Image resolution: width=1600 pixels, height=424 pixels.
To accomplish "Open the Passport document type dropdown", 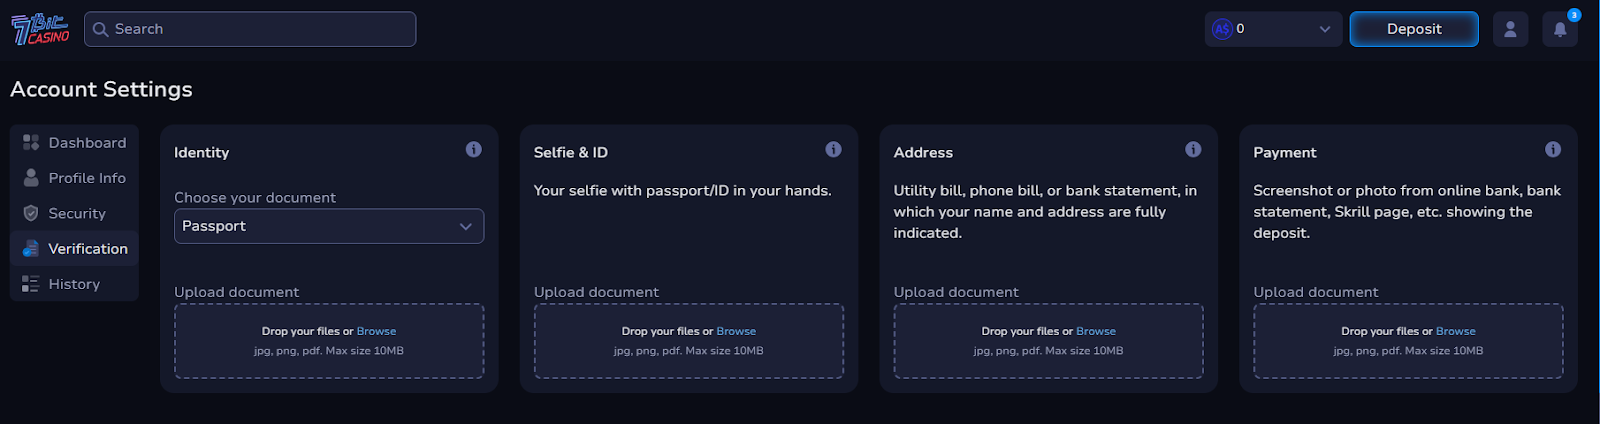I will point(329,226).
